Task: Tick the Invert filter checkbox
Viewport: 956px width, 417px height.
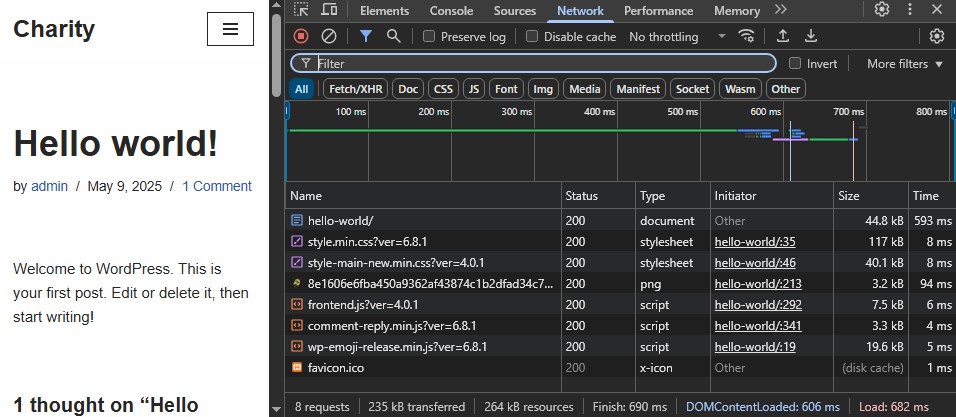Action: 795,63
